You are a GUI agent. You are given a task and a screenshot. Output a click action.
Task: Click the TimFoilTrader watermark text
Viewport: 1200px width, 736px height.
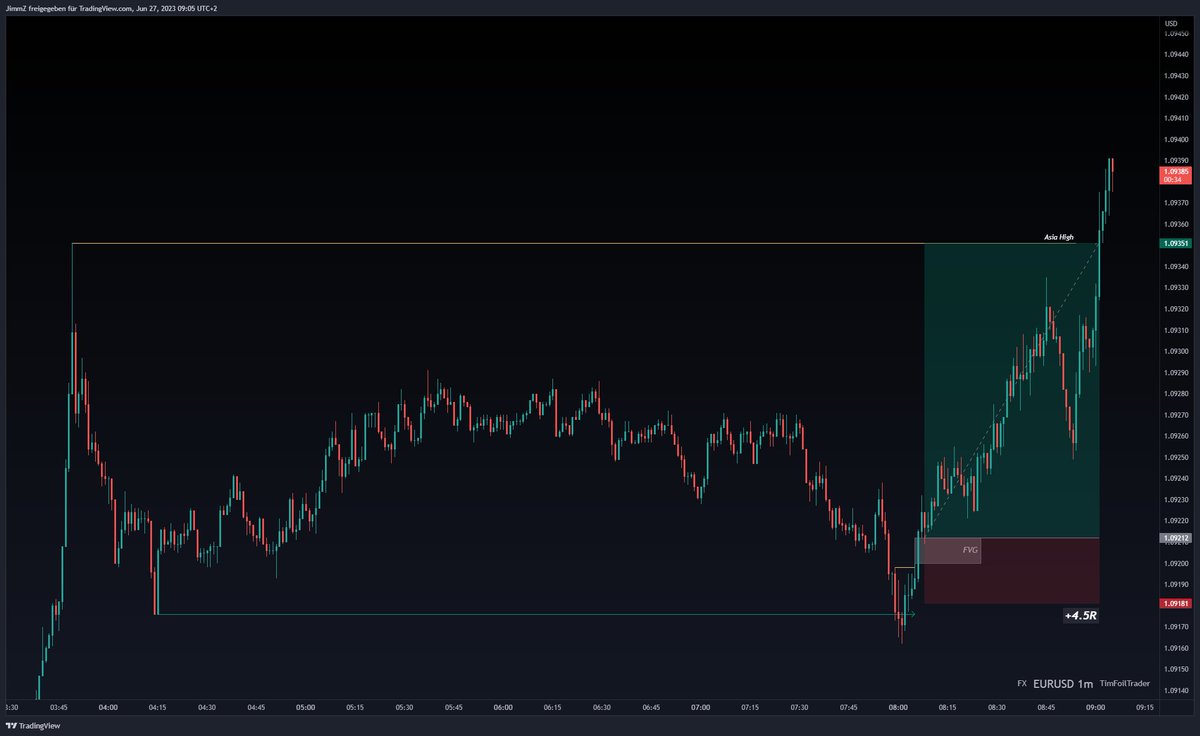1125,683
